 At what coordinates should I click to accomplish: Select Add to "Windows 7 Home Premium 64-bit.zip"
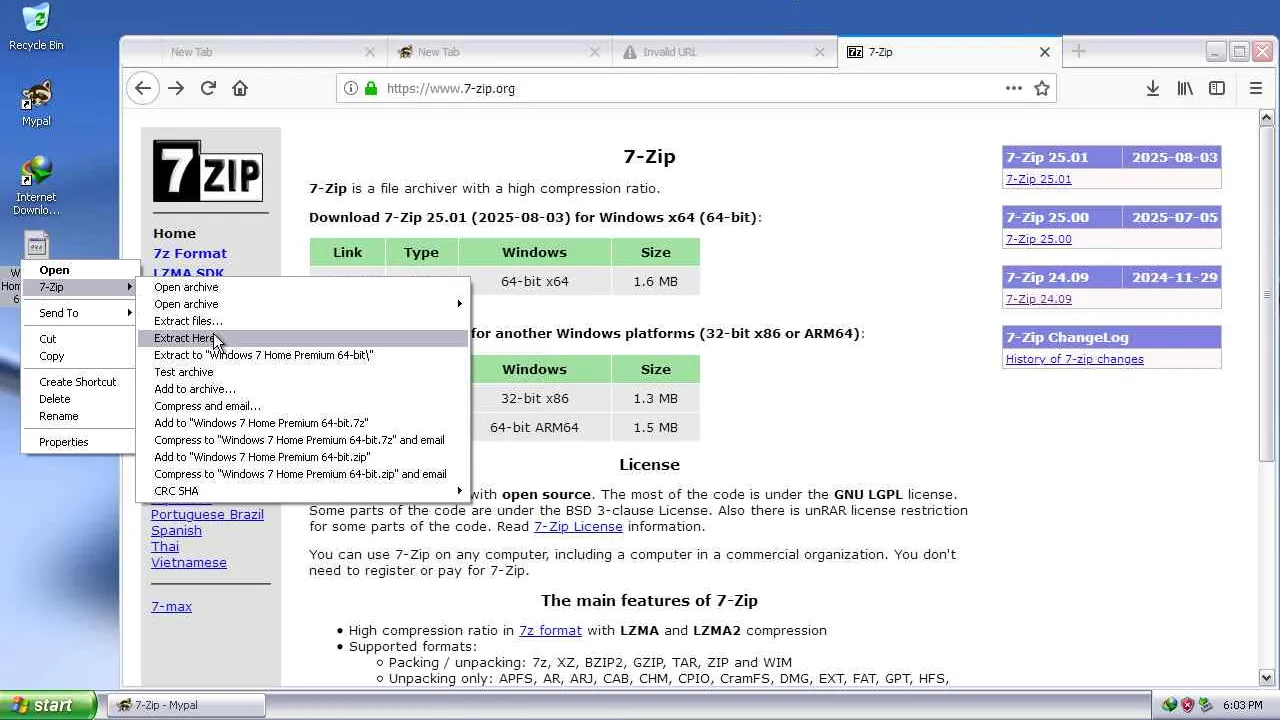coord(303,457)
